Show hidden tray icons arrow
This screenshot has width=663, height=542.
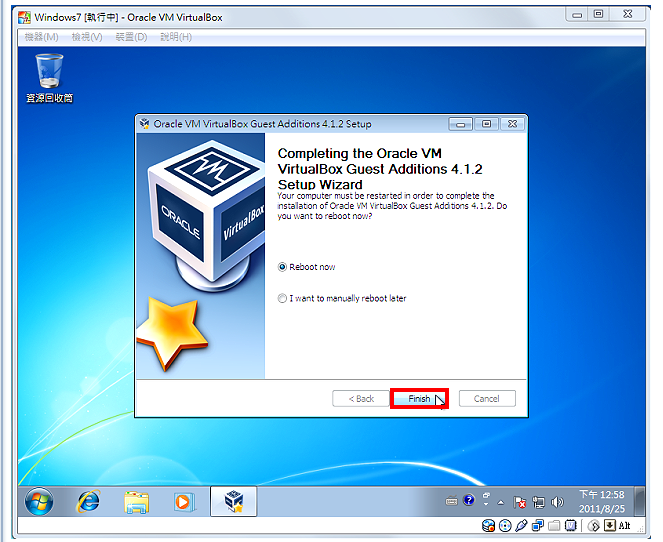[501, 503]
